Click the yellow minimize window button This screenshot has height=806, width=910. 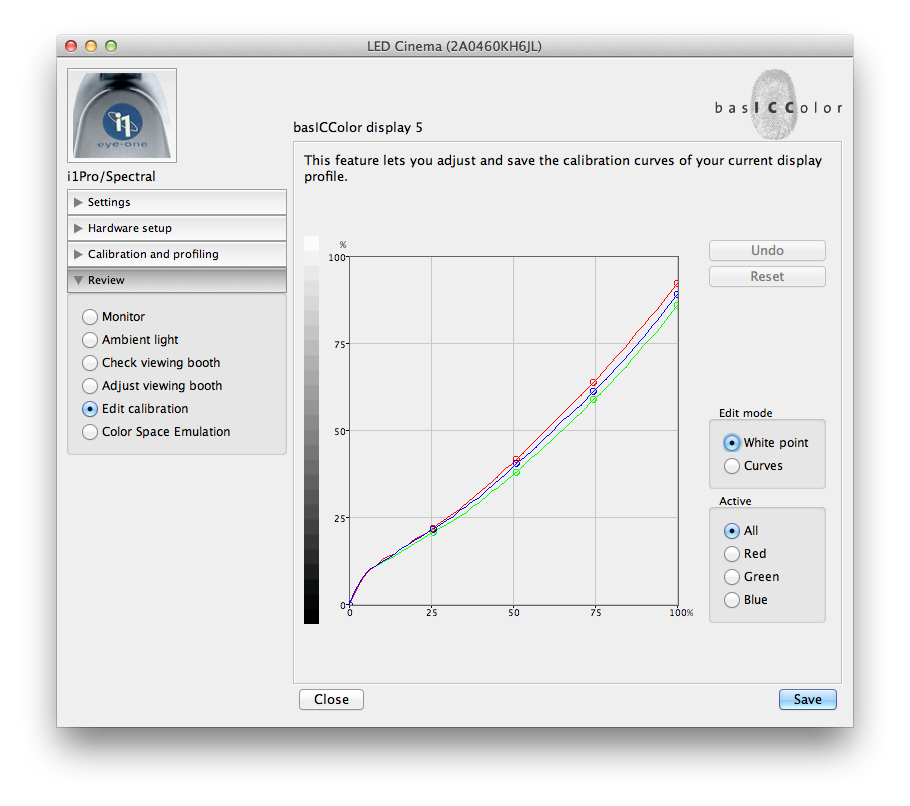[x=91, y=46]
